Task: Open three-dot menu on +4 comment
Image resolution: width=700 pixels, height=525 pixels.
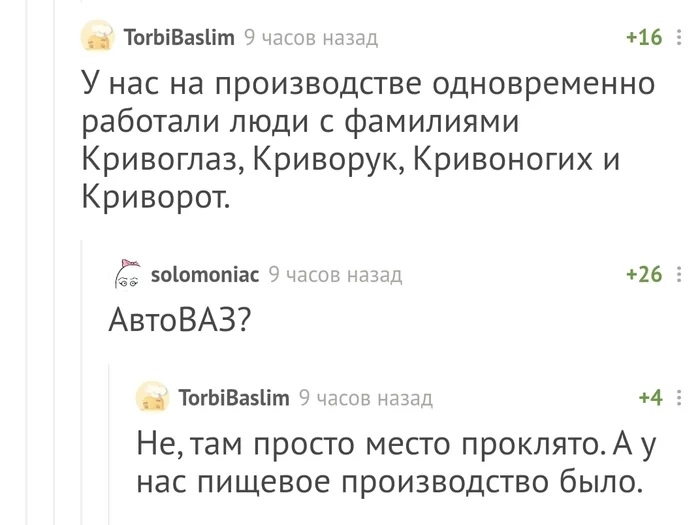Action: pyautogui.click(x=679, y=397)
